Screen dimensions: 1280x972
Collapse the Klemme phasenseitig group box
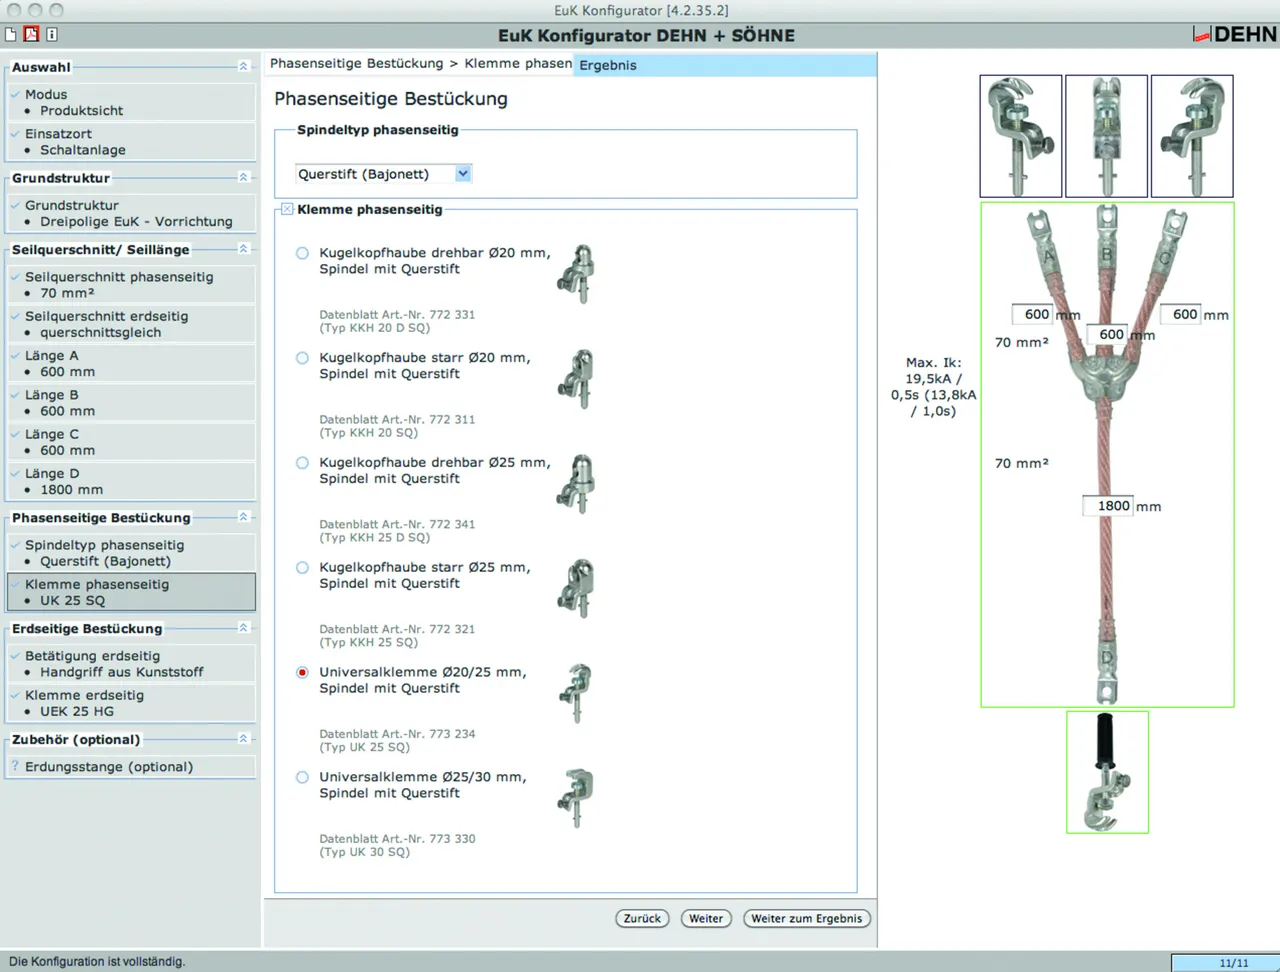287,209
